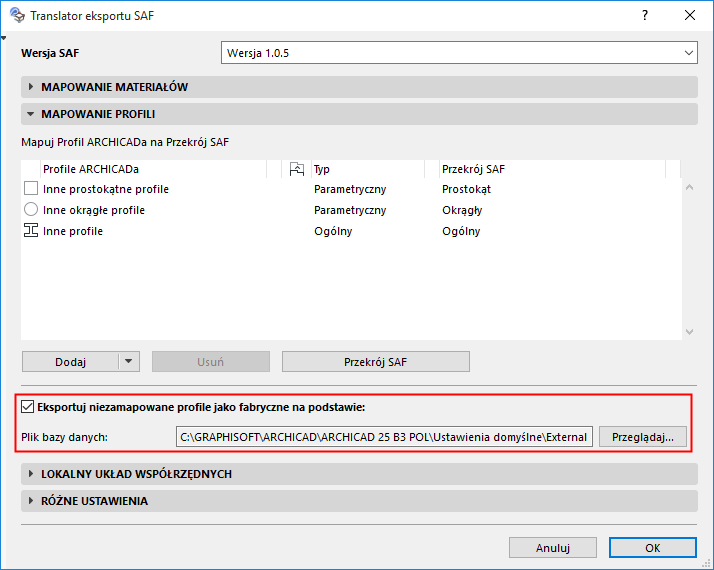
Task: Click the structural column header icon beside Typ
Action: click(x=297, y=169)
